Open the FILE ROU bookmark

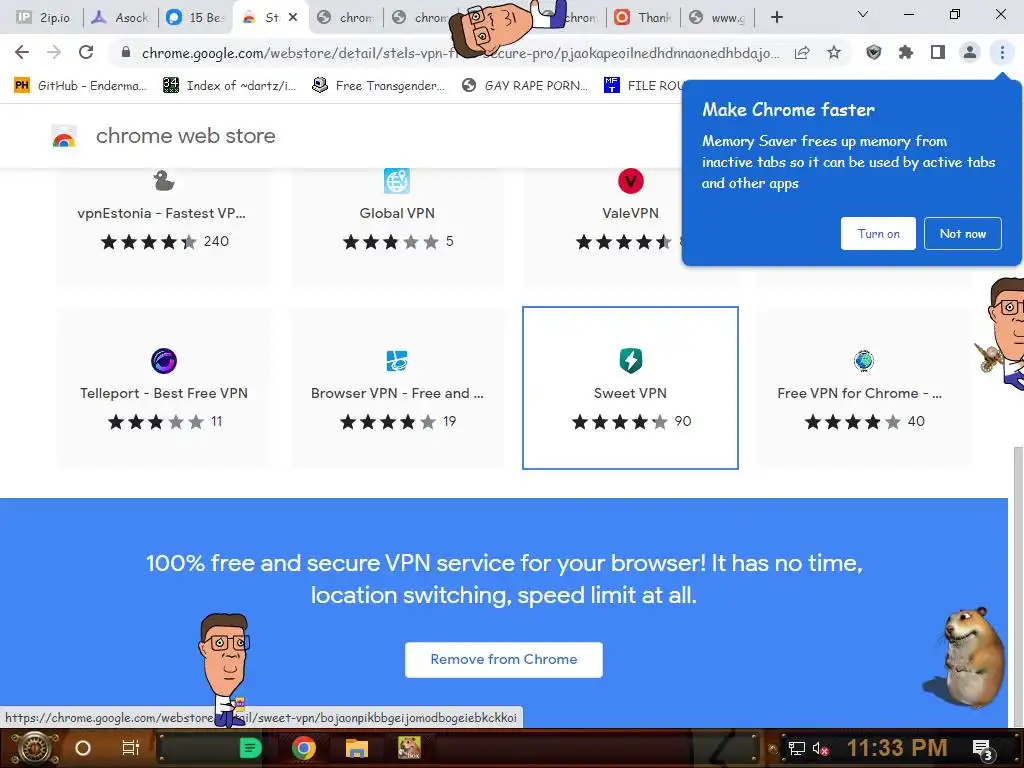[643, 85]
